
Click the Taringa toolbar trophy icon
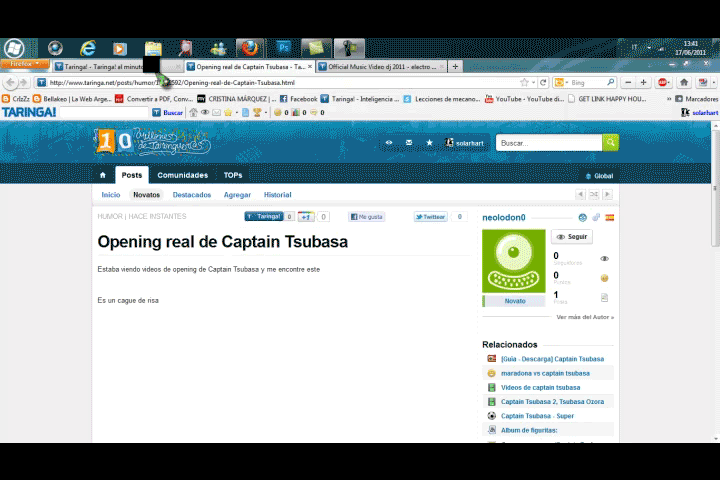tap(257, 113)
